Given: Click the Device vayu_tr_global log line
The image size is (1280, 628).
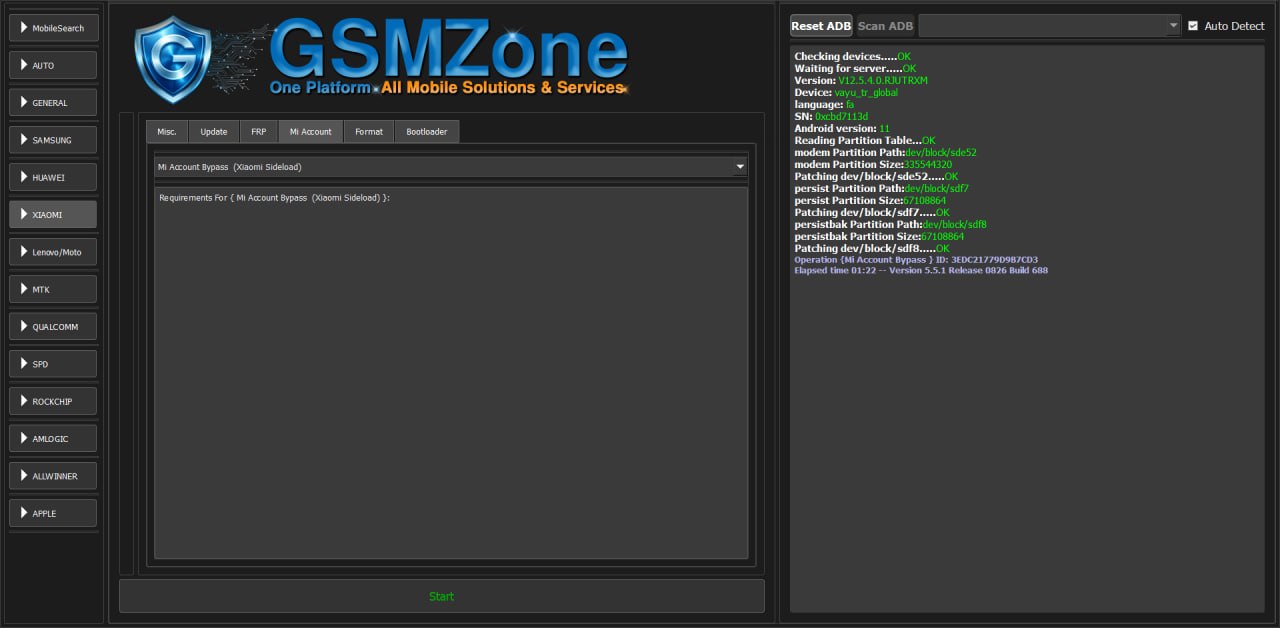Looking at the screenshot, I should tap(846, 92).
